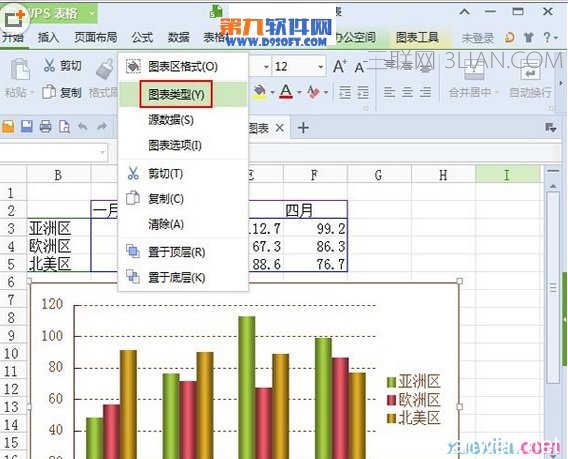Add a new document tab with plus
This screenshot has width=568, height=459.
click(x=303, y=128)
